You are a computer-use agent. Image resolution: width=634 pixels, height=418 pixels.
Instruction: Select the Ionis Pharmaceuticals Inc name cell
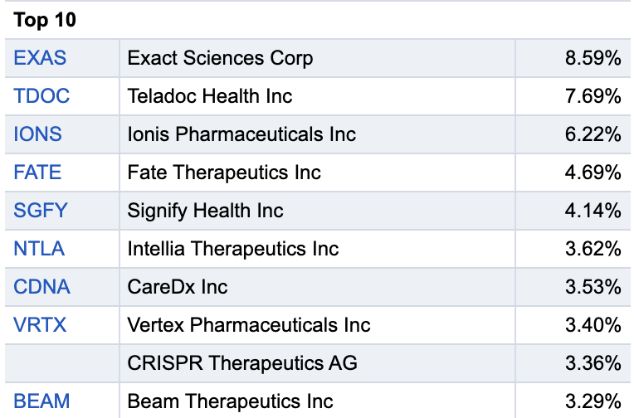coord(317,134)
